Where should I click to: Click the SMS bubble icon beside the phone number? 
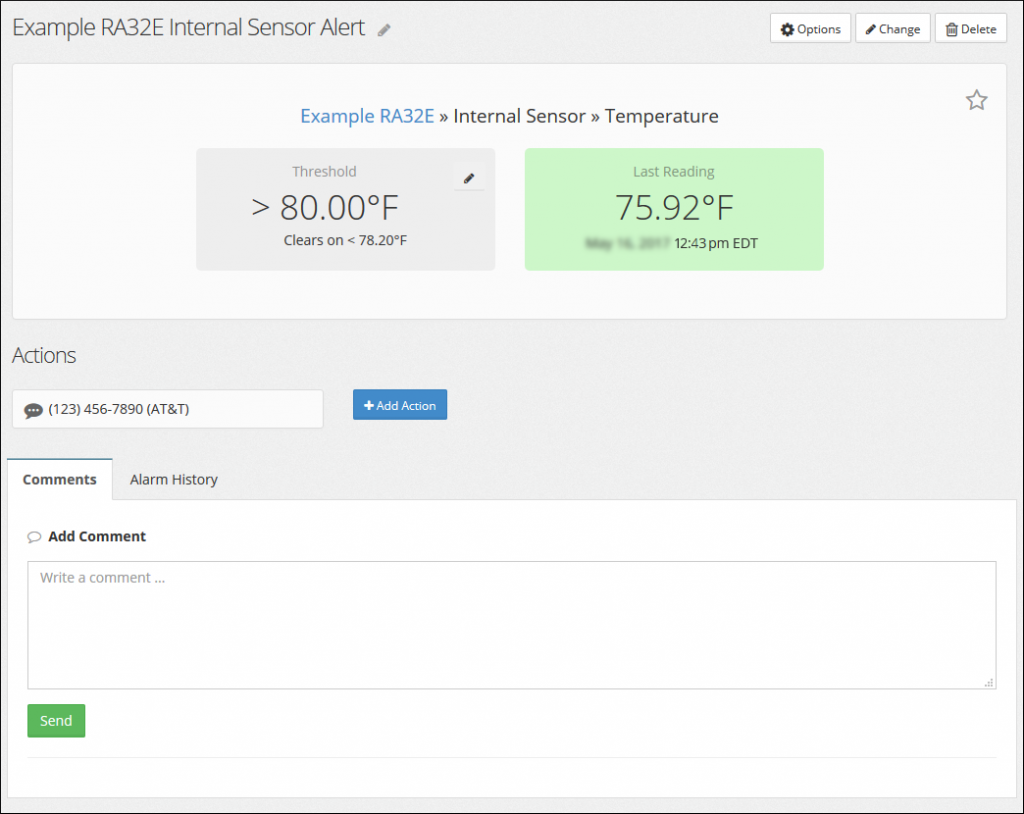(x=33, y=410)
